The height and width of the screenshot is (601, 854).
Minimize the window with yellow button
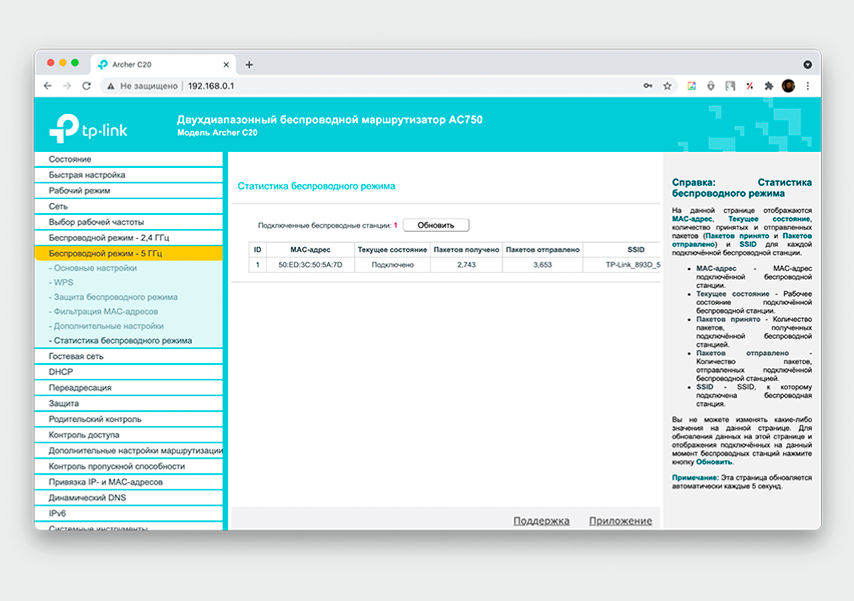63,63
